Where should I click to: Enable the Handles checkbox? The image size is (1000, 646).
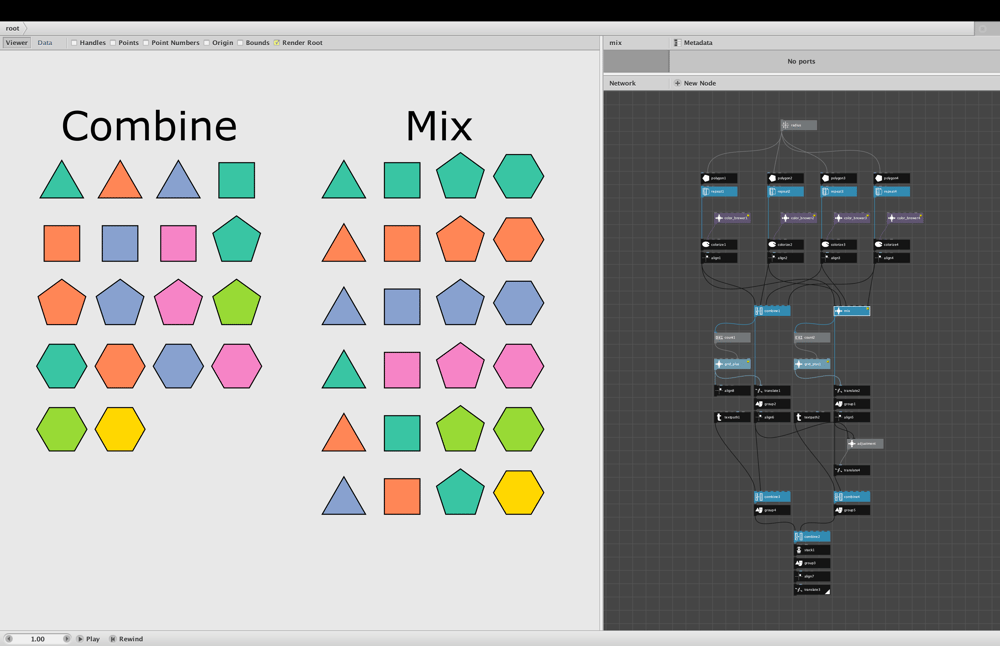(74, 43)
